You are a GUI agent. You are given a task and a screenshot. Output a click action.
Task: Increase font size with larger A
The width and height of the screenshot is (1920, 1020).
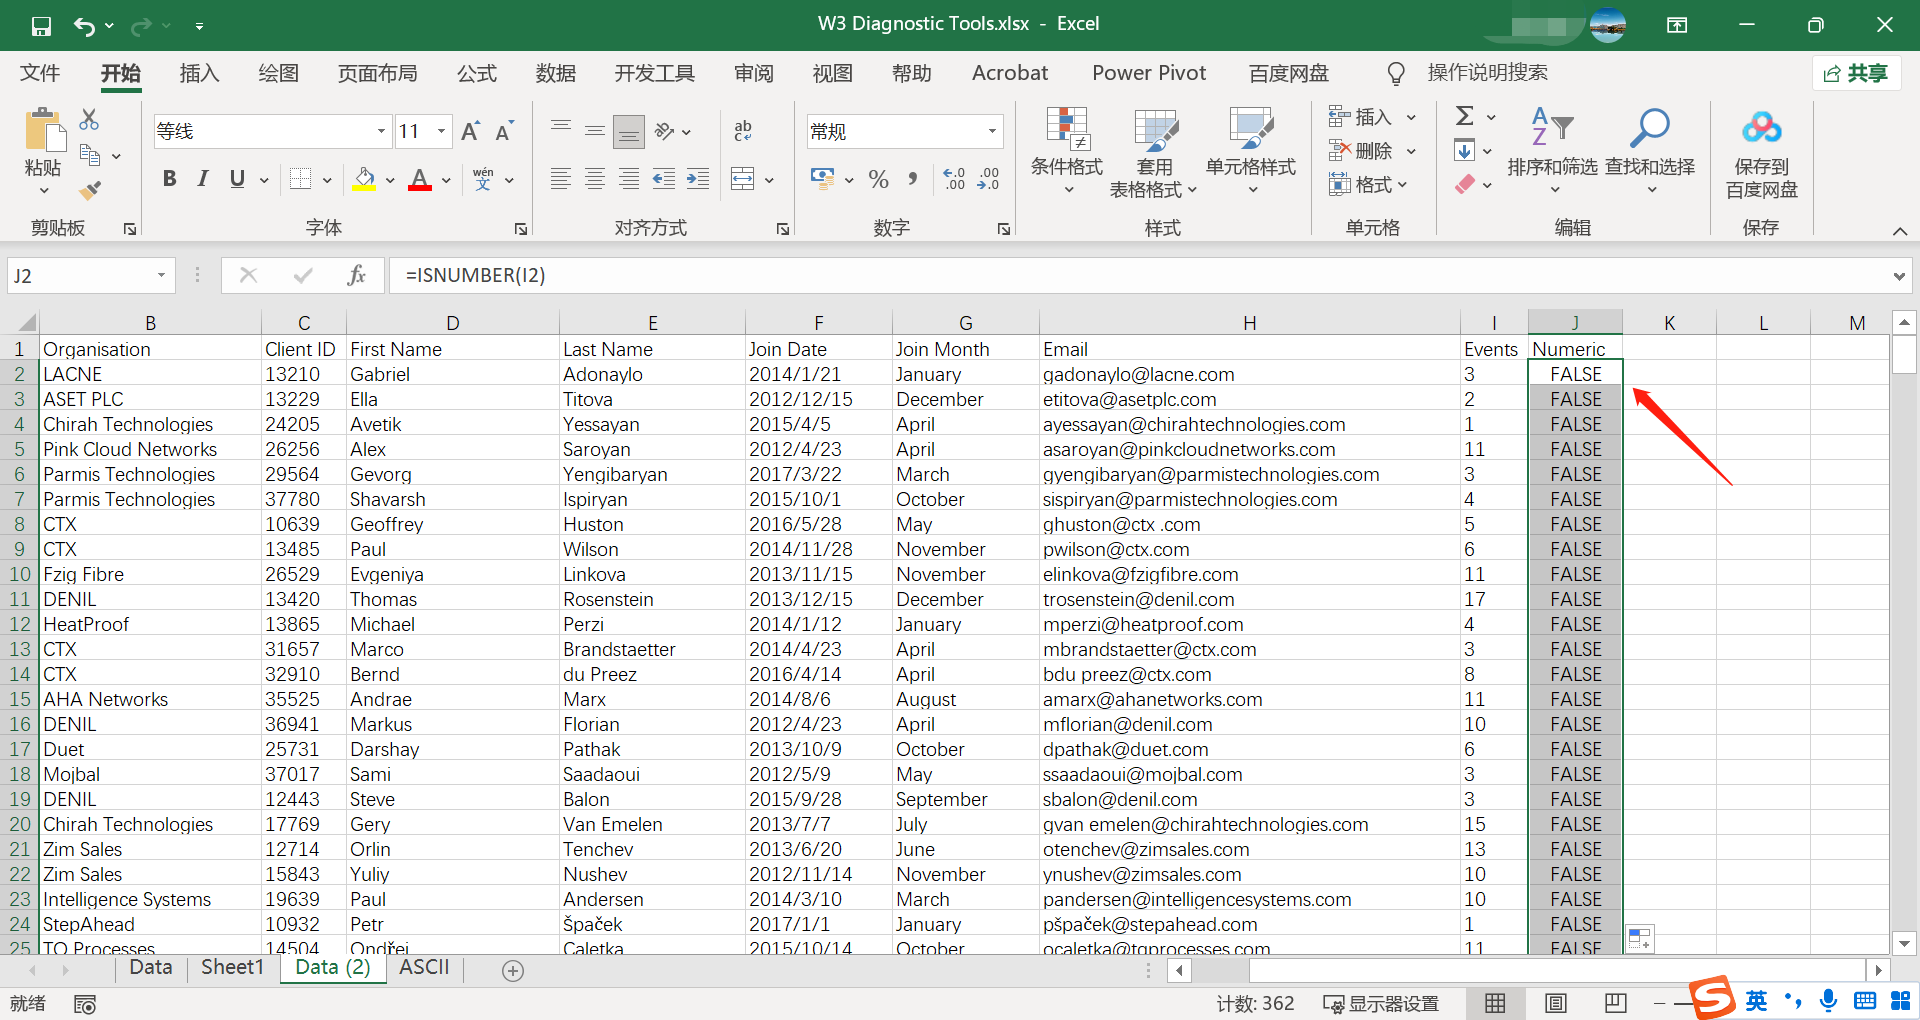tap(470, 131)
